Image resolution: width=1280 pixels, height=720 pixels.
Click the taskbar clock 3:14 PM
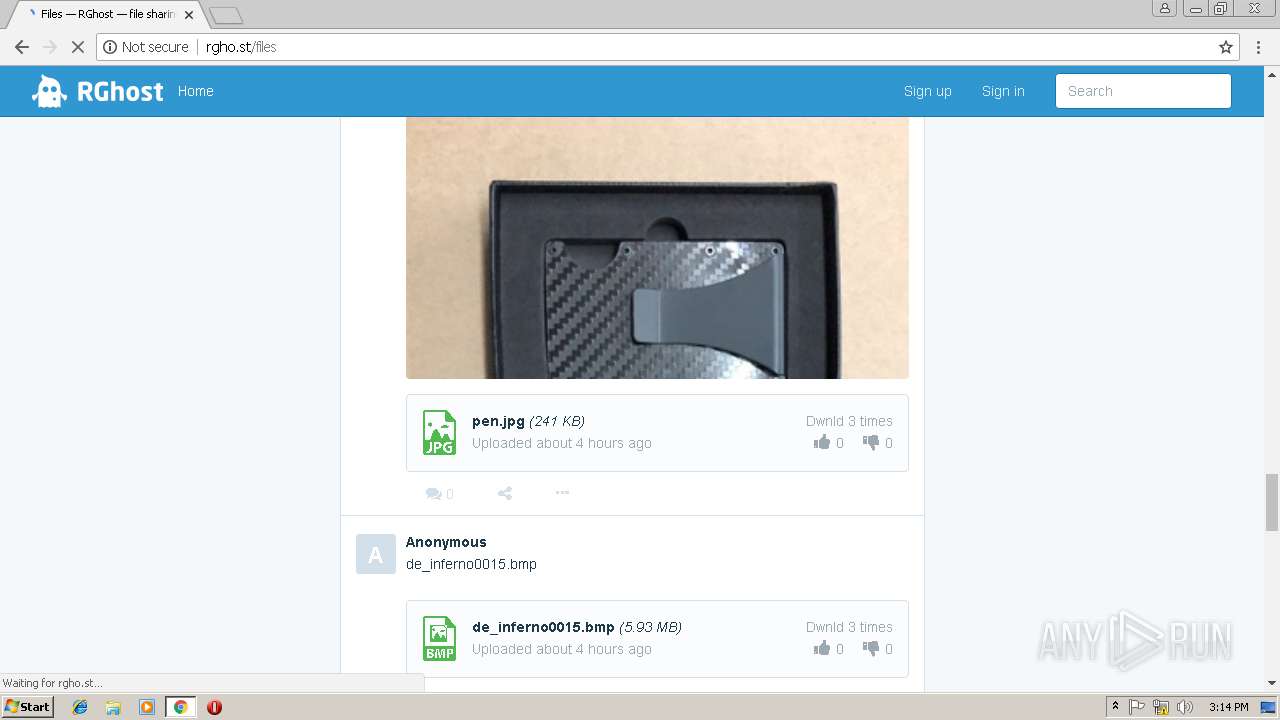pyautogui.click(x=1228, y=707)
